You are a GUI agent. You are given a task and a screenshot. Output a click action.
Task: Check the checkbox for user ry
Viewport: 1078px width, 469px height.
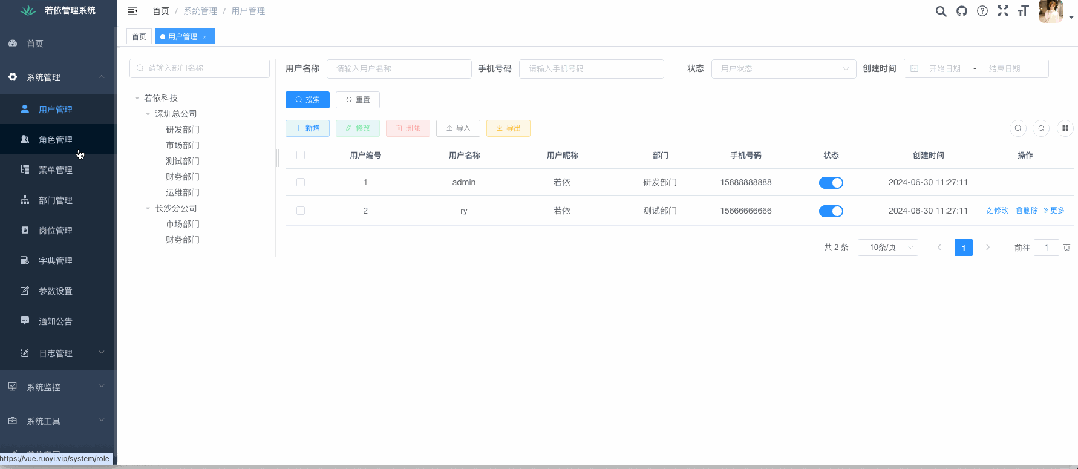300,211
